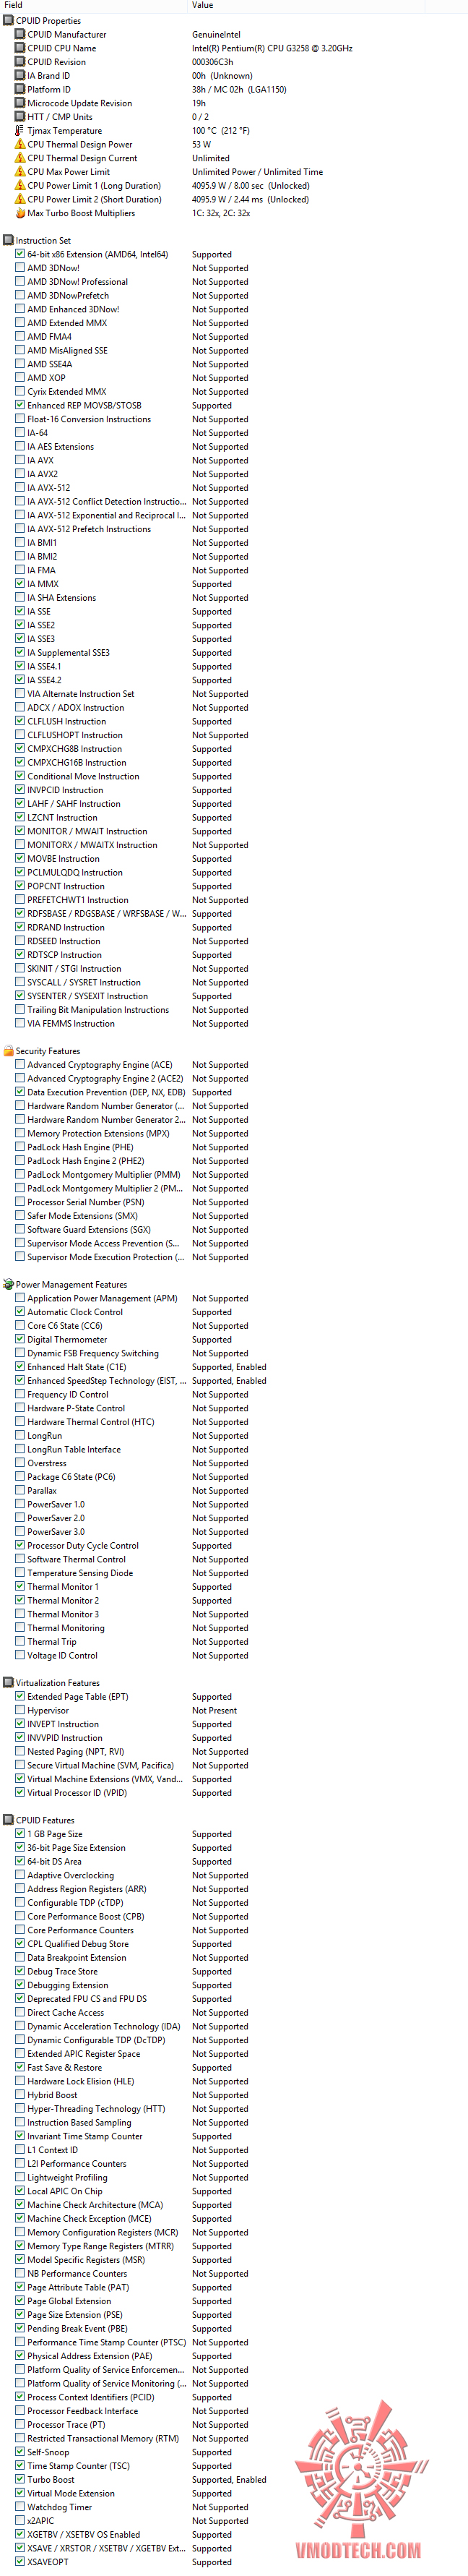
Task: Click the chip icon beside CPUID Manufacturer
Action: pyautogui.click(x=20, y=34)
